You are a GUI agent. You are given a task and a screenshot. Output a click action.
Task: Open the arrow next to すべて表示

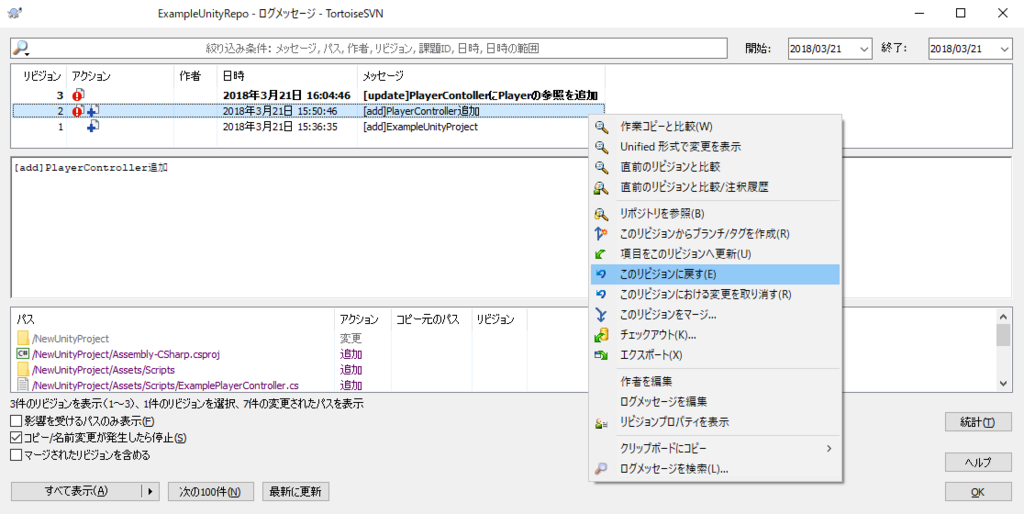pos(151,492)
